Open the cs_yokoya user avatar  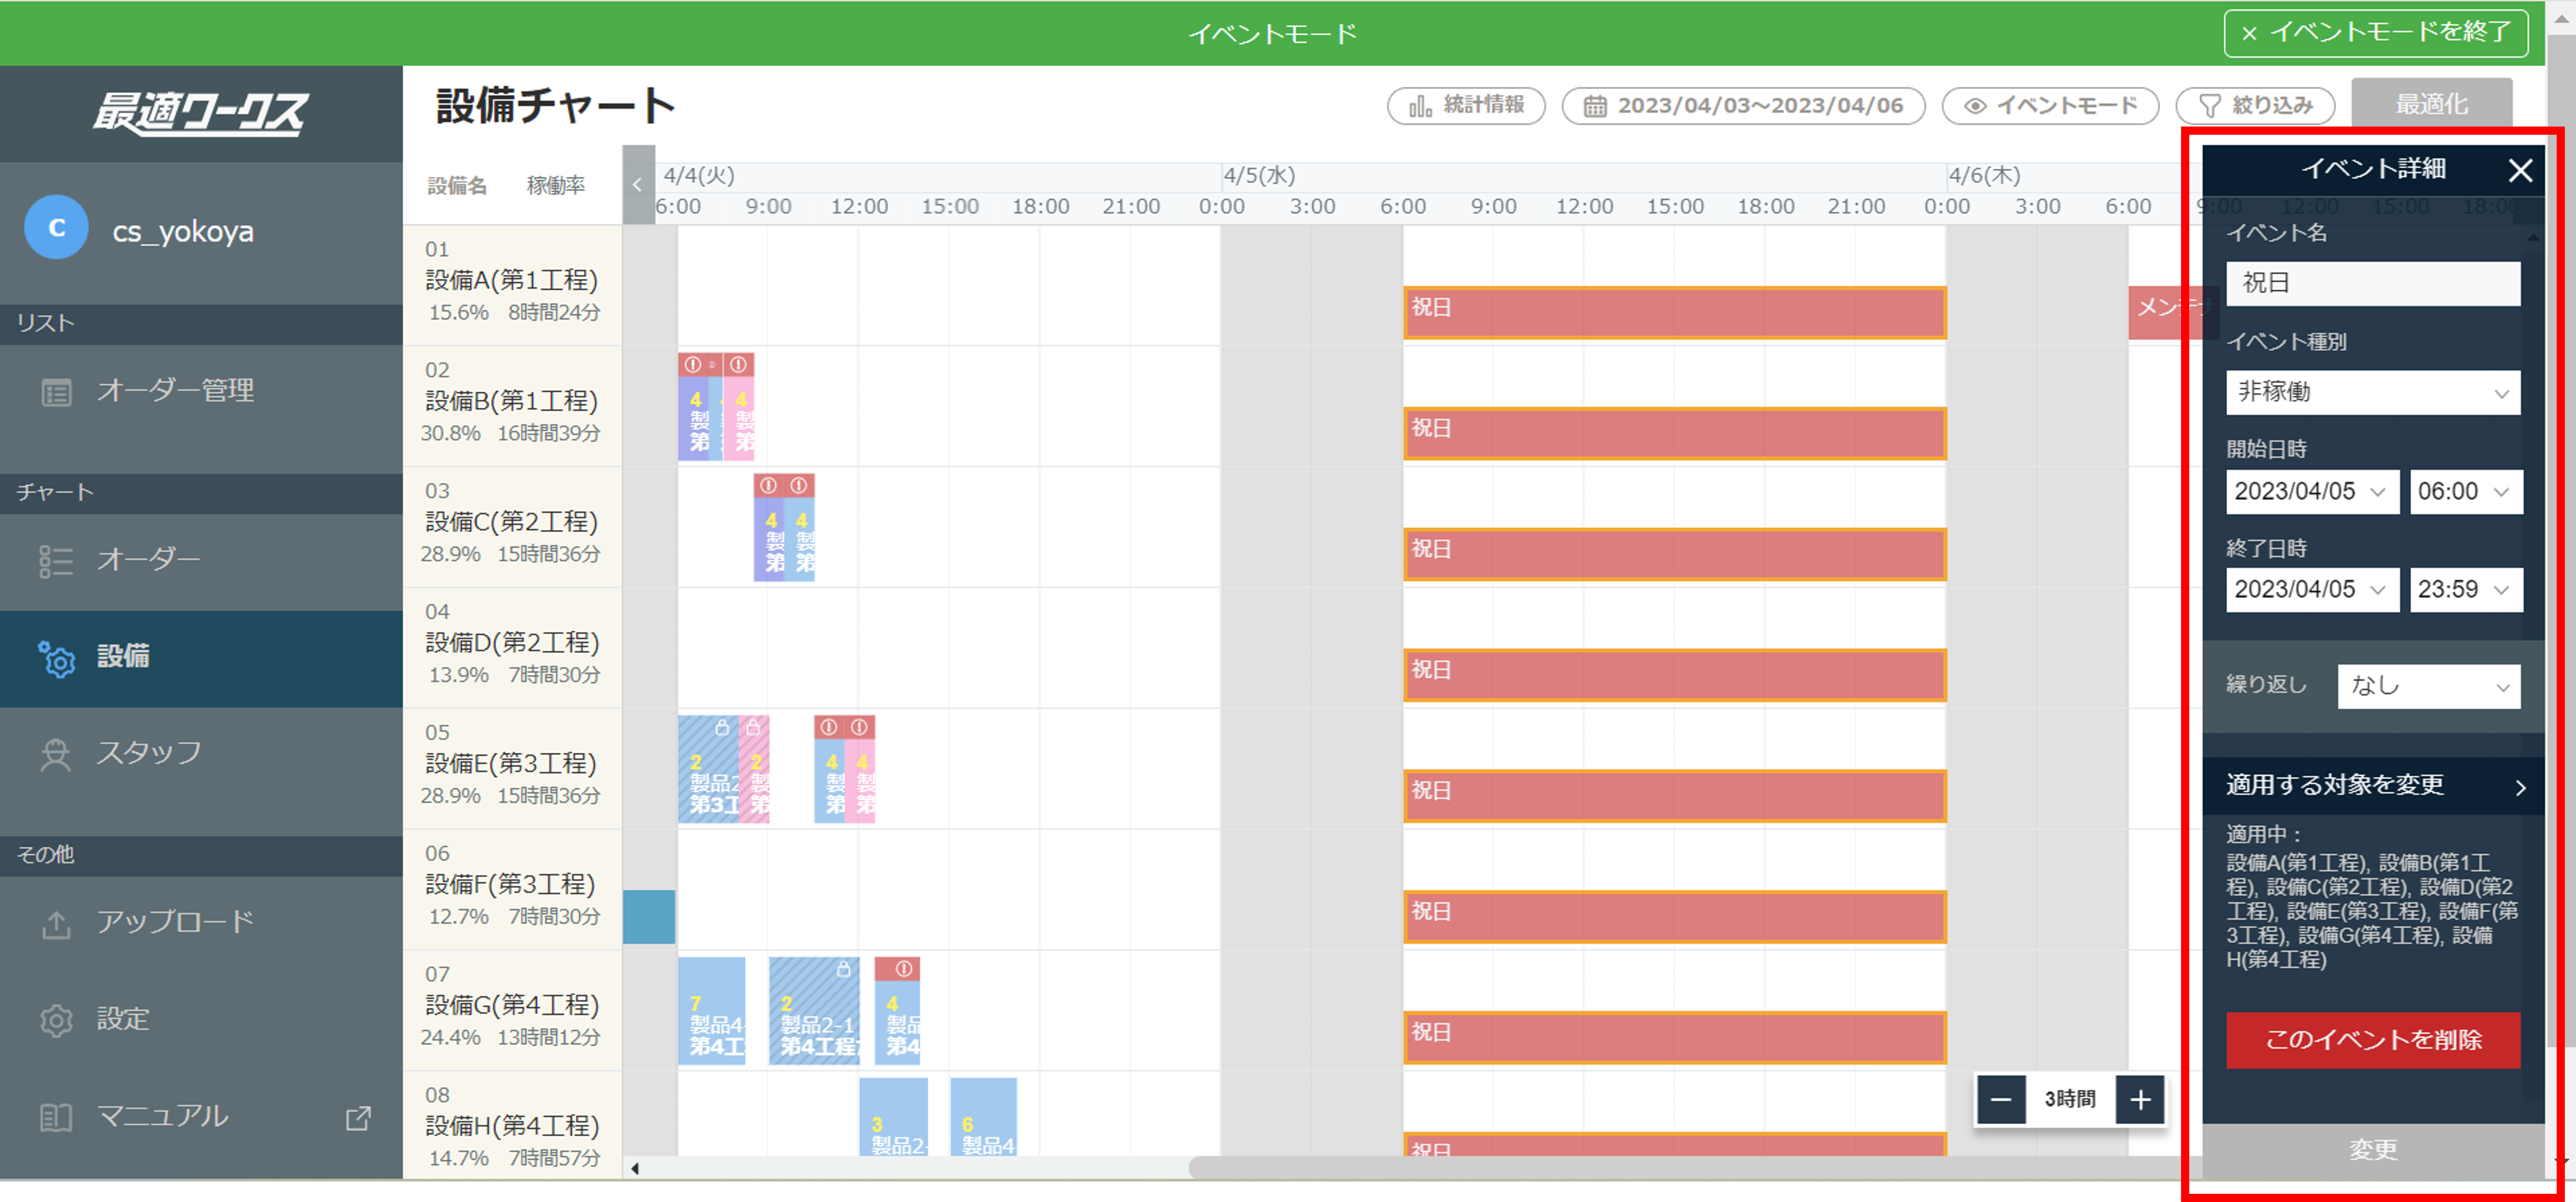[56, 228]
